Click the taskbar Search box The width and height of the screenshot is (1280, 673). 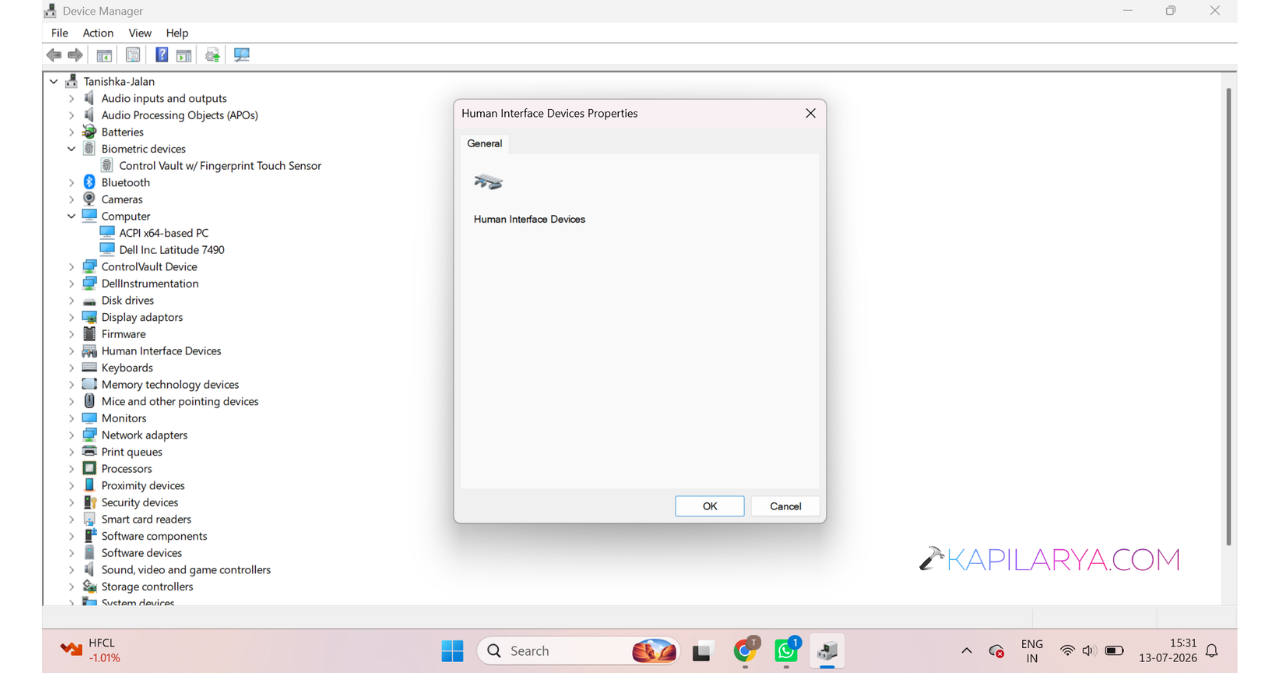579,651
